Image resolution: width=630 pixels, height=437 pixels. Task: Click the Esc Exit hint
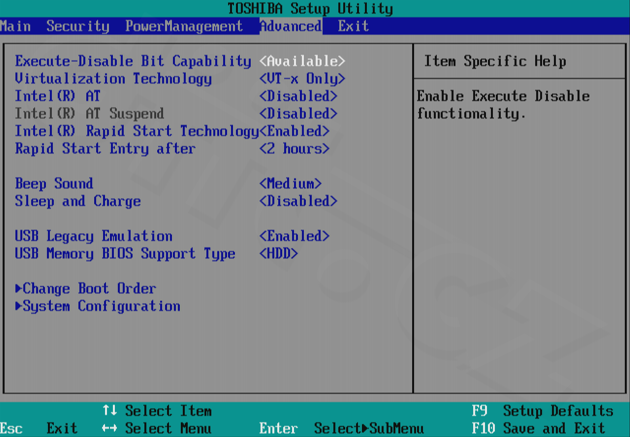point(39,428)
